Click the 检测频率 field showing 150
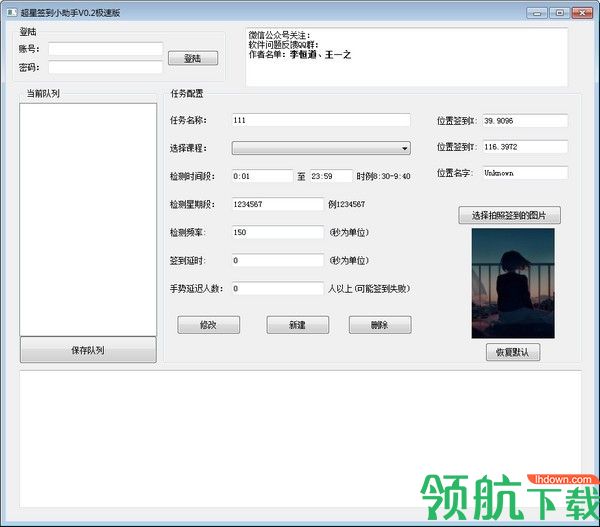600x527 pixels. coord(277,232)
